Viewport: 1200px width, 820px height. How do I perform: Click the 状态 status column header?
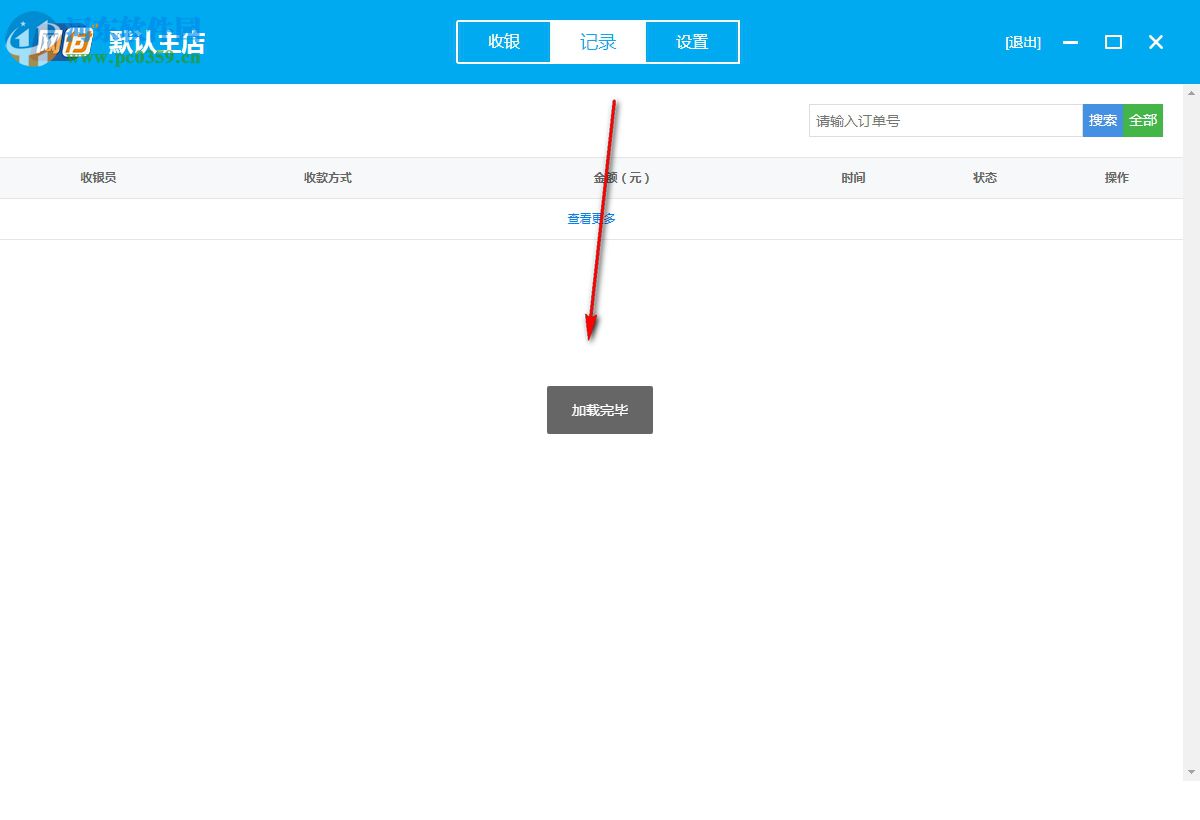(985, 177)
